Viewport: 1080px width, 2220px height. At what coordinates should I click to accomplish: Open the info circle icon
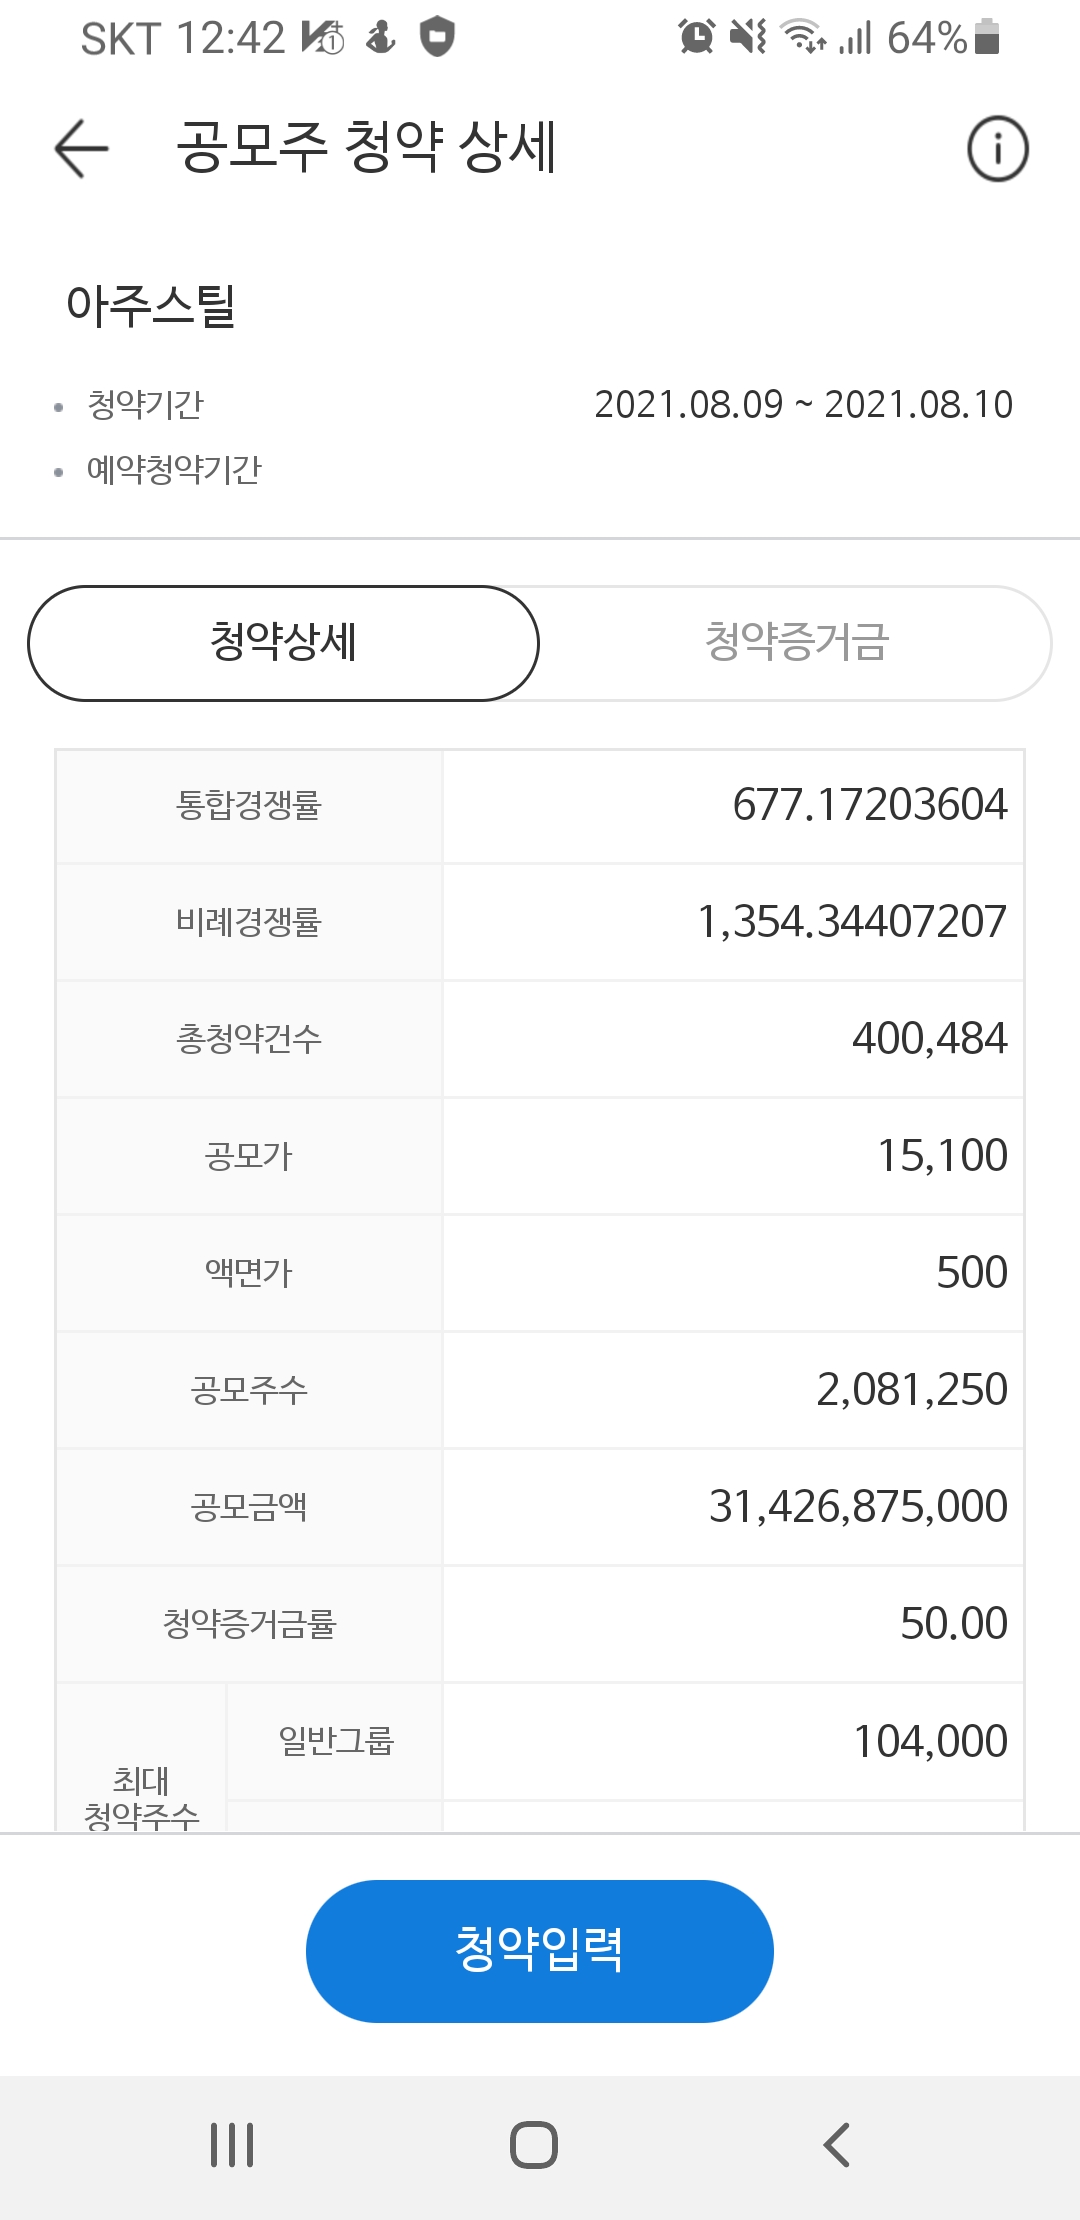point(997,149)
